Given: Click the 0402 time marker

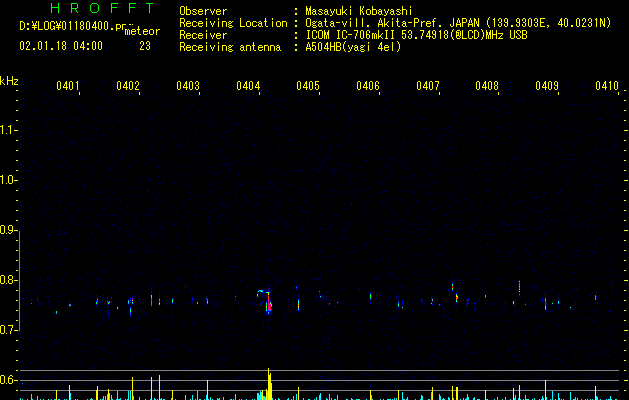Looking at the screenshot, I should tap(128, 85).
